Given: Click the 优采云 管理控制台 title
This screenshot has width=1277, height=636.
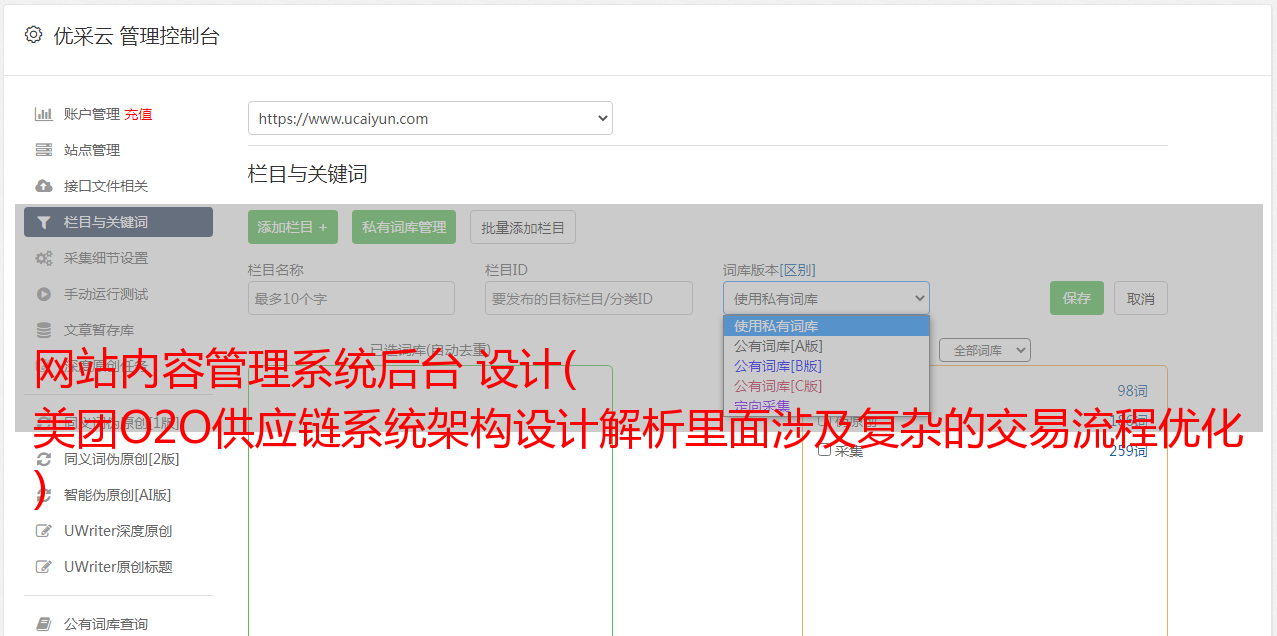Looking at the screenshot, I should tap(136, 36).
